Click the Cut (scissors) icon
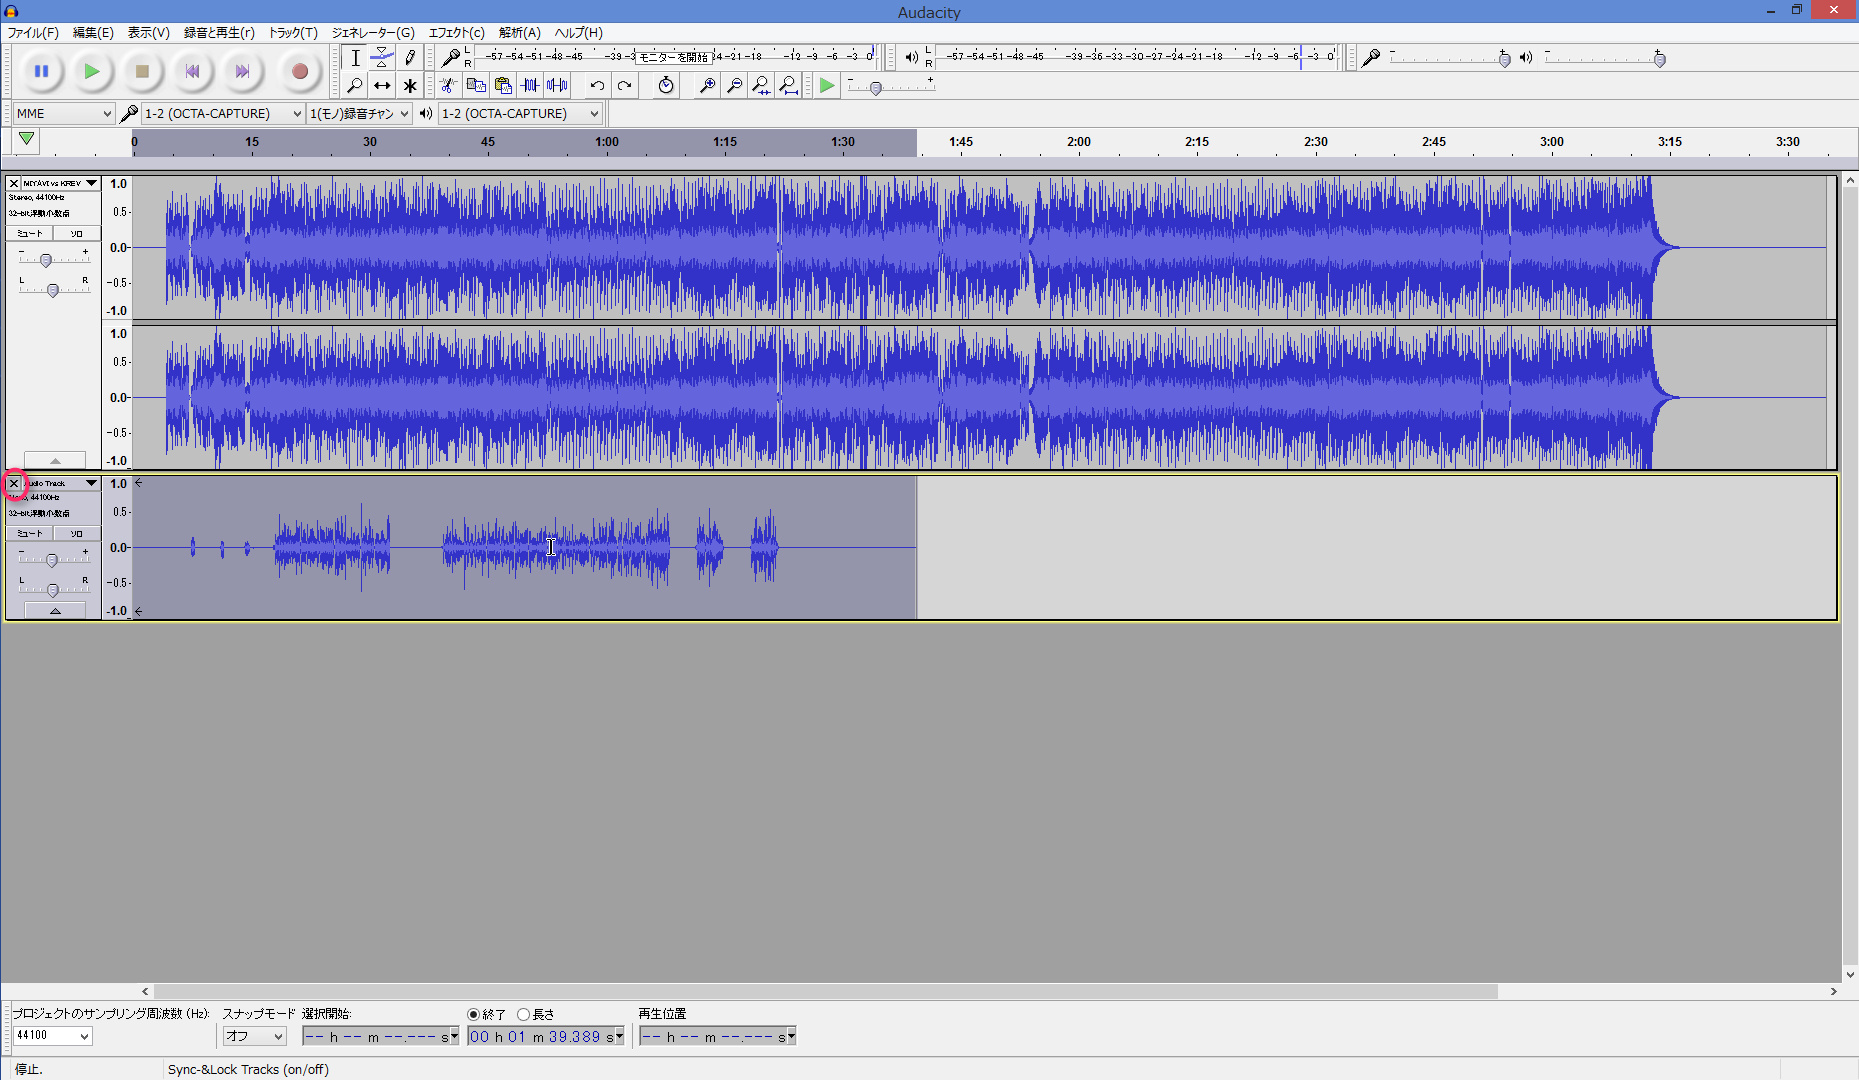Screen dimensions: 1859x1080 (x=449, y=86)
